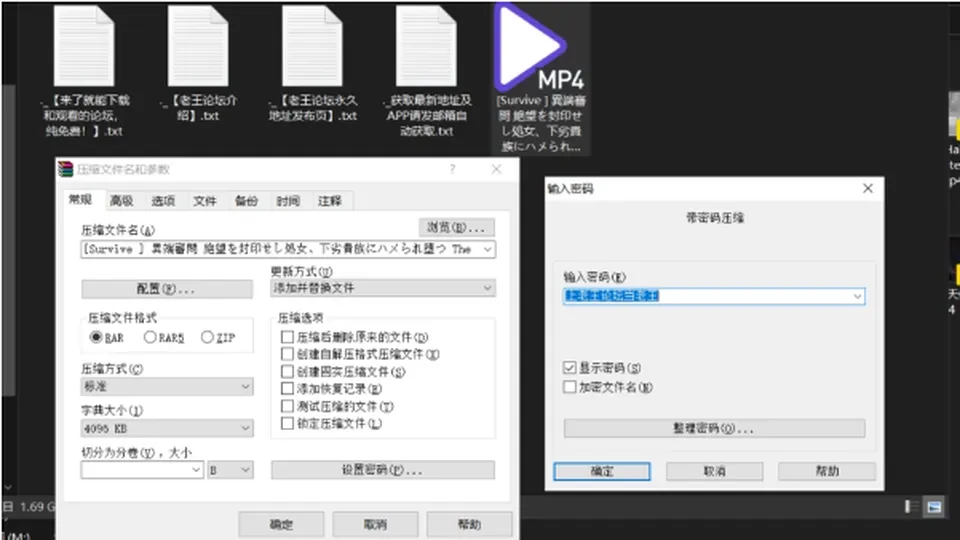
Task: Click the WinRAR icon in the dialog title bar
Action: (x=66, y=169)
